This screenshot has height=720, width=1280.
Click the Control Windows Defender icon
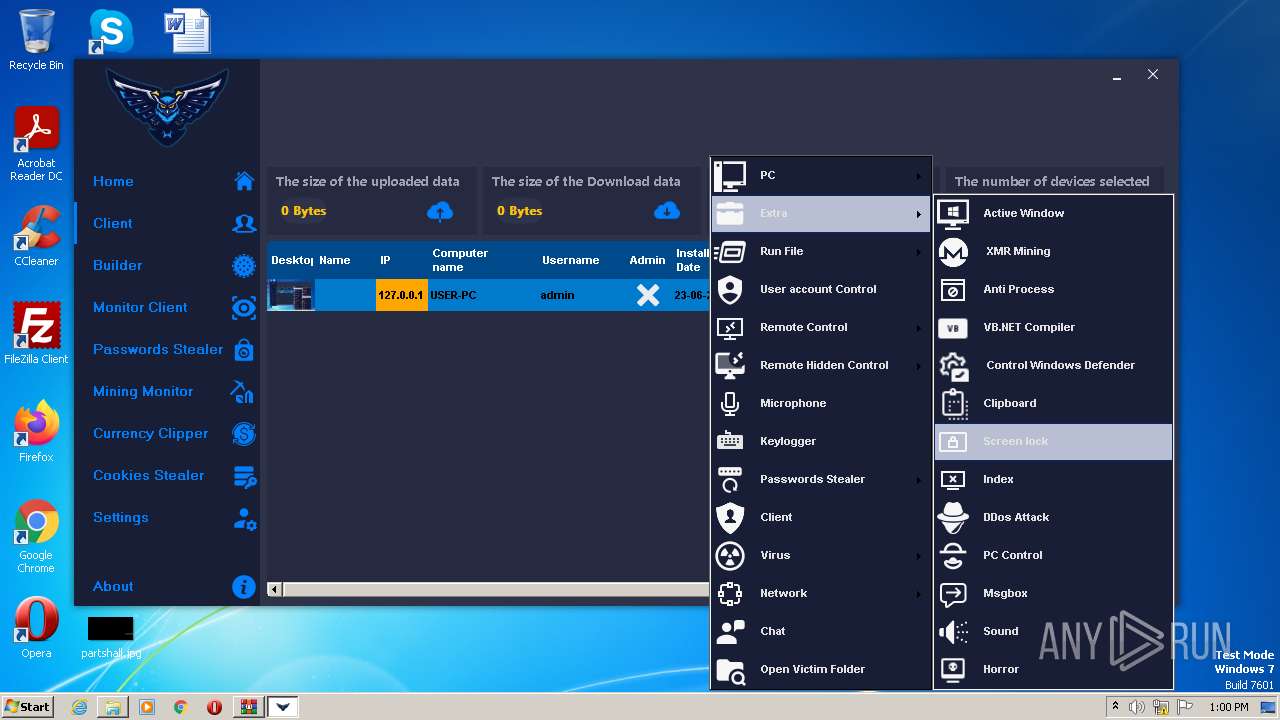point(954,365)
